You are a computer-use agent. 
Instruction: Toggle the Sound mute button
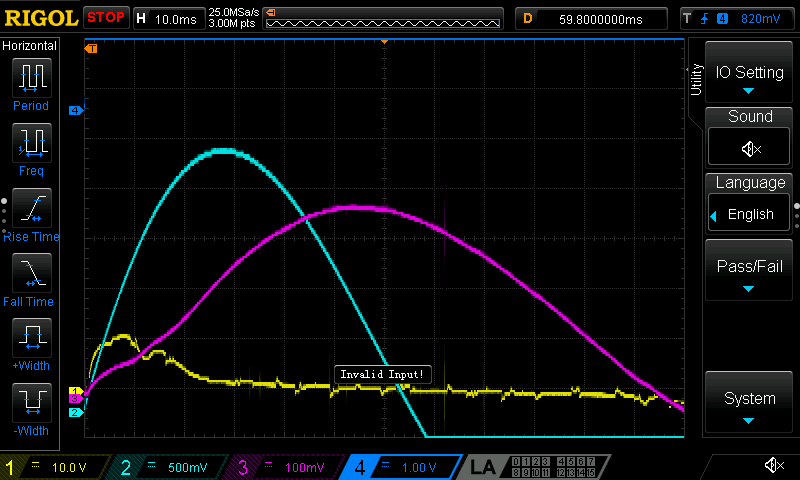[749, 148]
